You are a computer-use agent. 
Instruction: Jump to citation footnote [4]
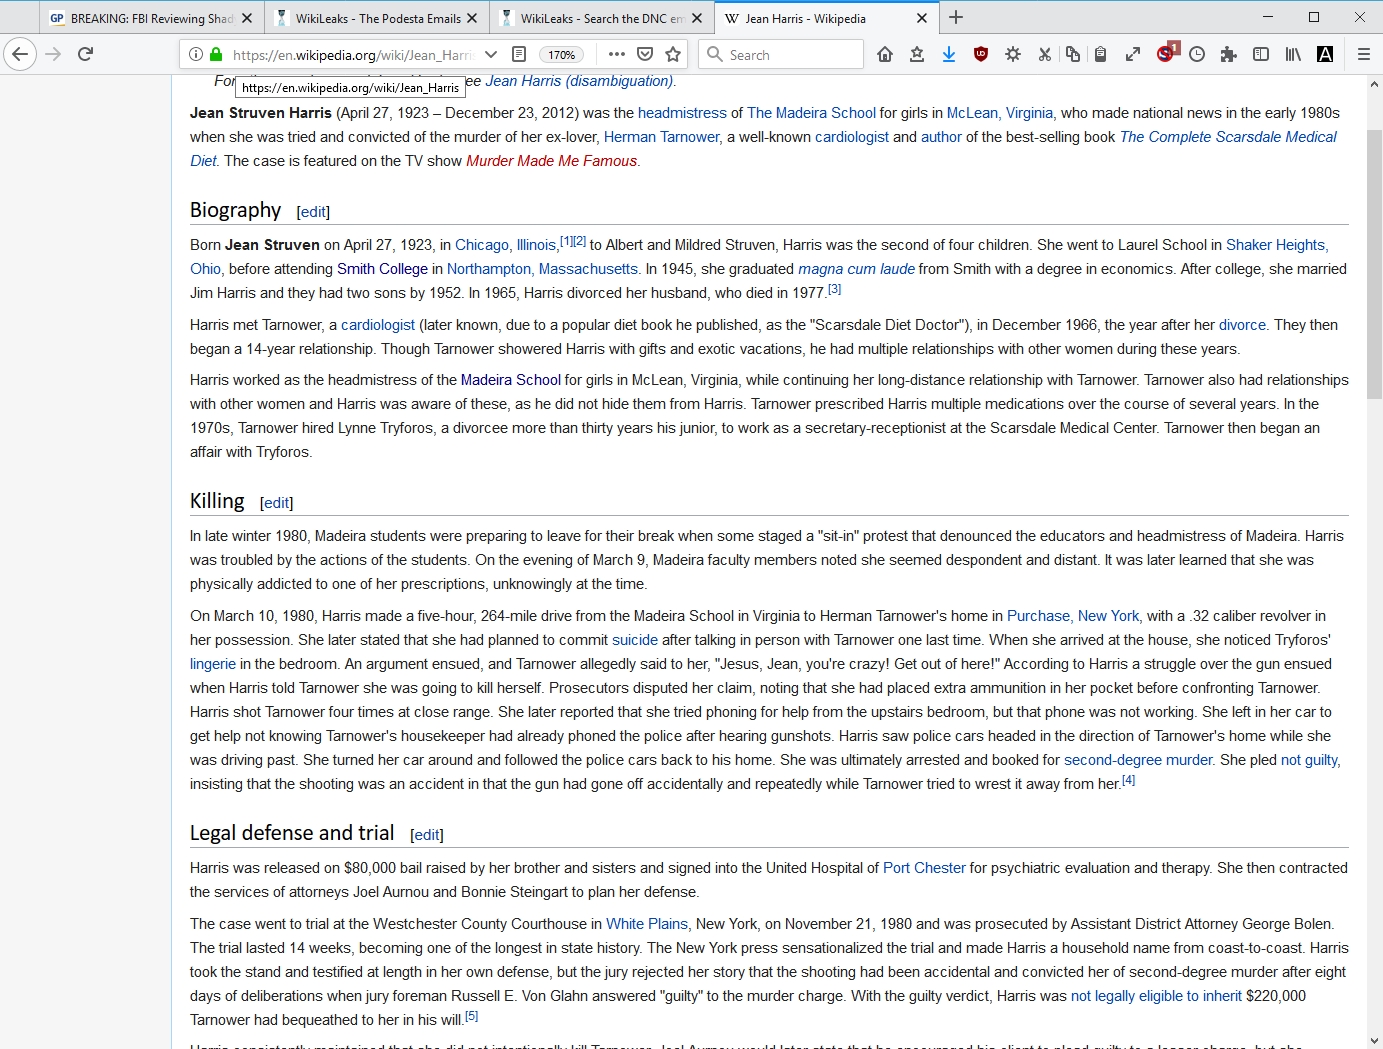coord(1128,780)
